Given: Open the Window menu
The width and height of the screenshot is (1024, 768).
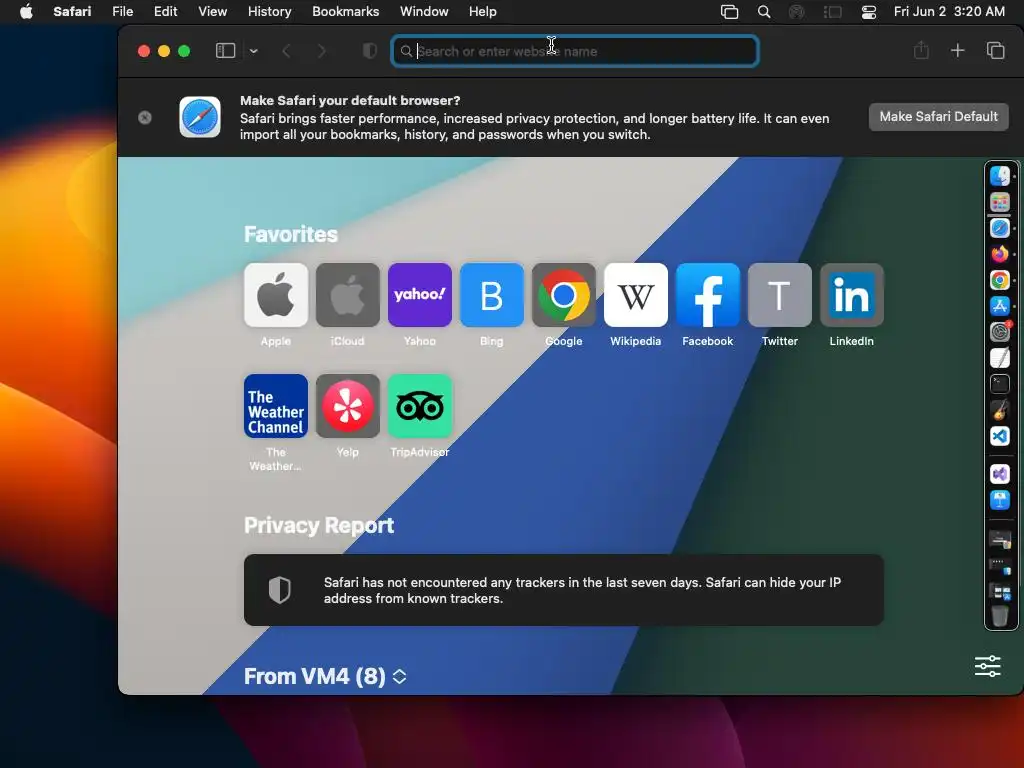Looking at the screenshot, I should coord(424,12).
